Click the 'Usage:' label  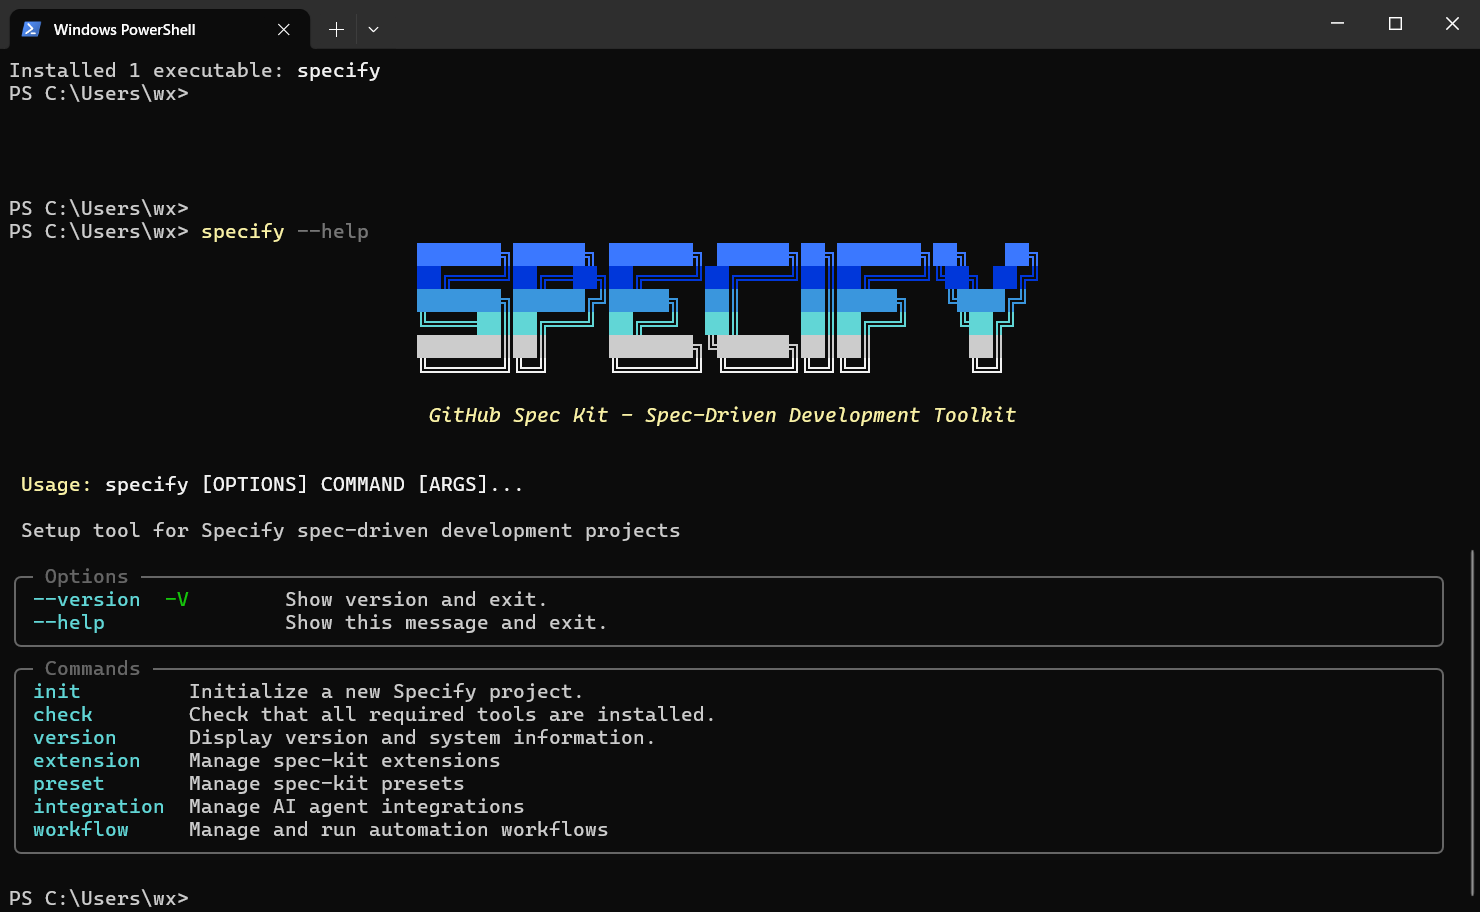56,484
